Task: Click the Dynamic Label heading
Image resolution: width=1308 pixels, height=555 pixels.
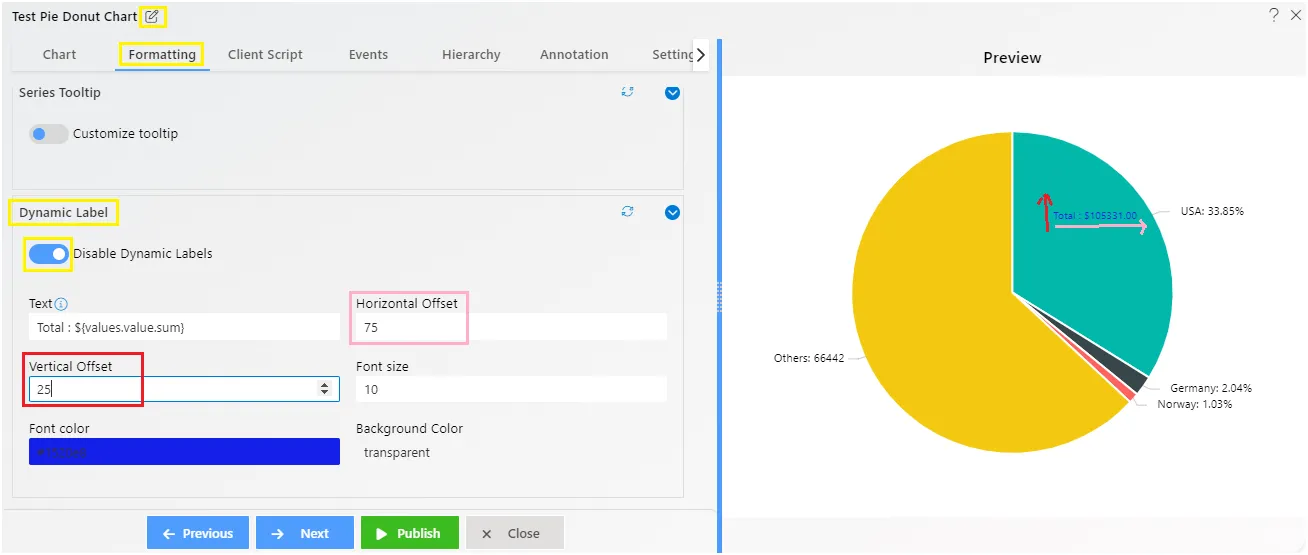Action: [x=63, y=212]
